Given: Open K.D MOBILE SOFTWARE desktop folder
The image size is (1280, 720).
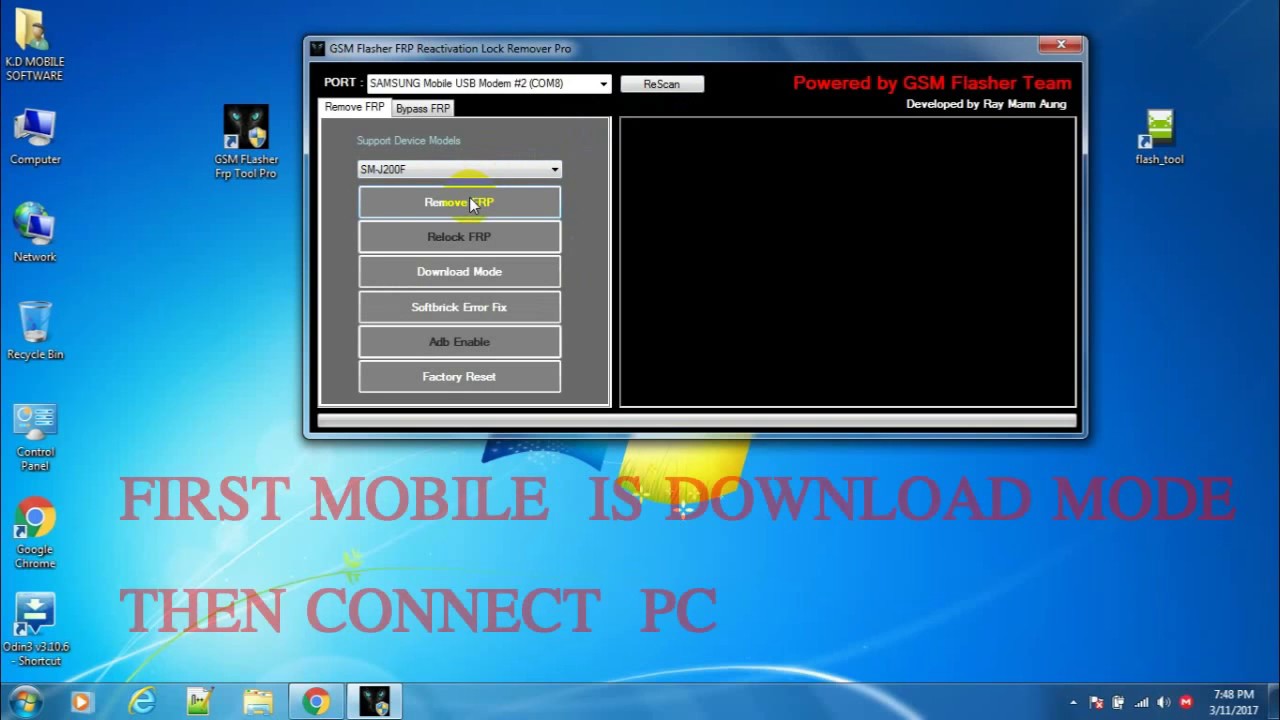Looking at the screenshot, I should [35, 44].
